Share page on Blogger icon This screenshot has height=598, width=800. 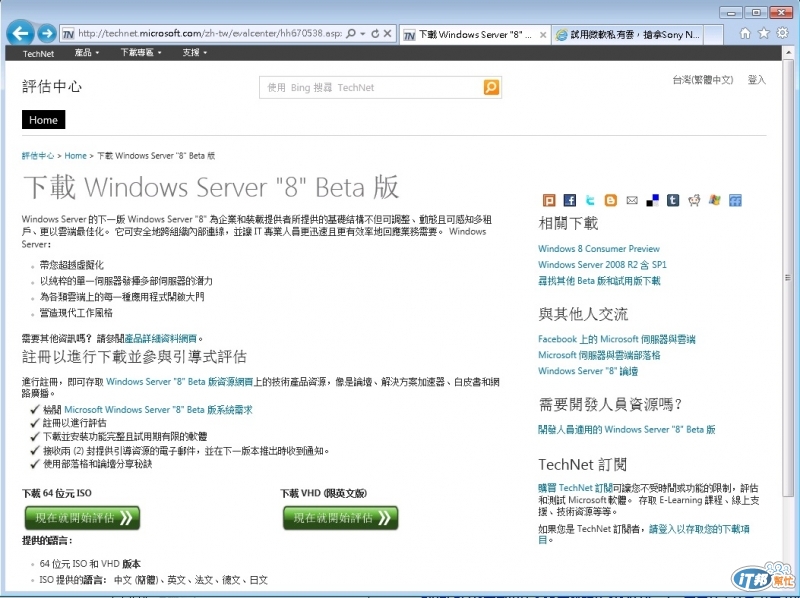(611, 201)
